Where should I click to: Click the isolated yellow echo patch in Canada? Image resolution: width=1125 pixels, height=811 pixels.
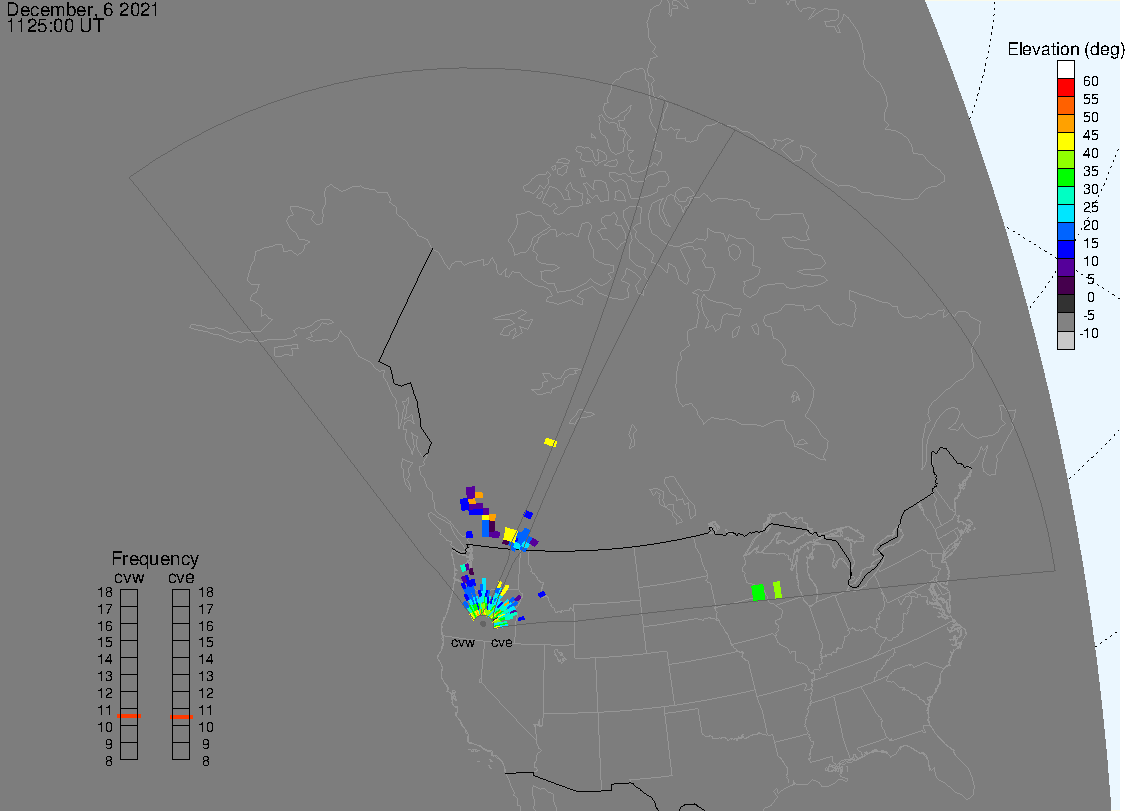point(550,442)
